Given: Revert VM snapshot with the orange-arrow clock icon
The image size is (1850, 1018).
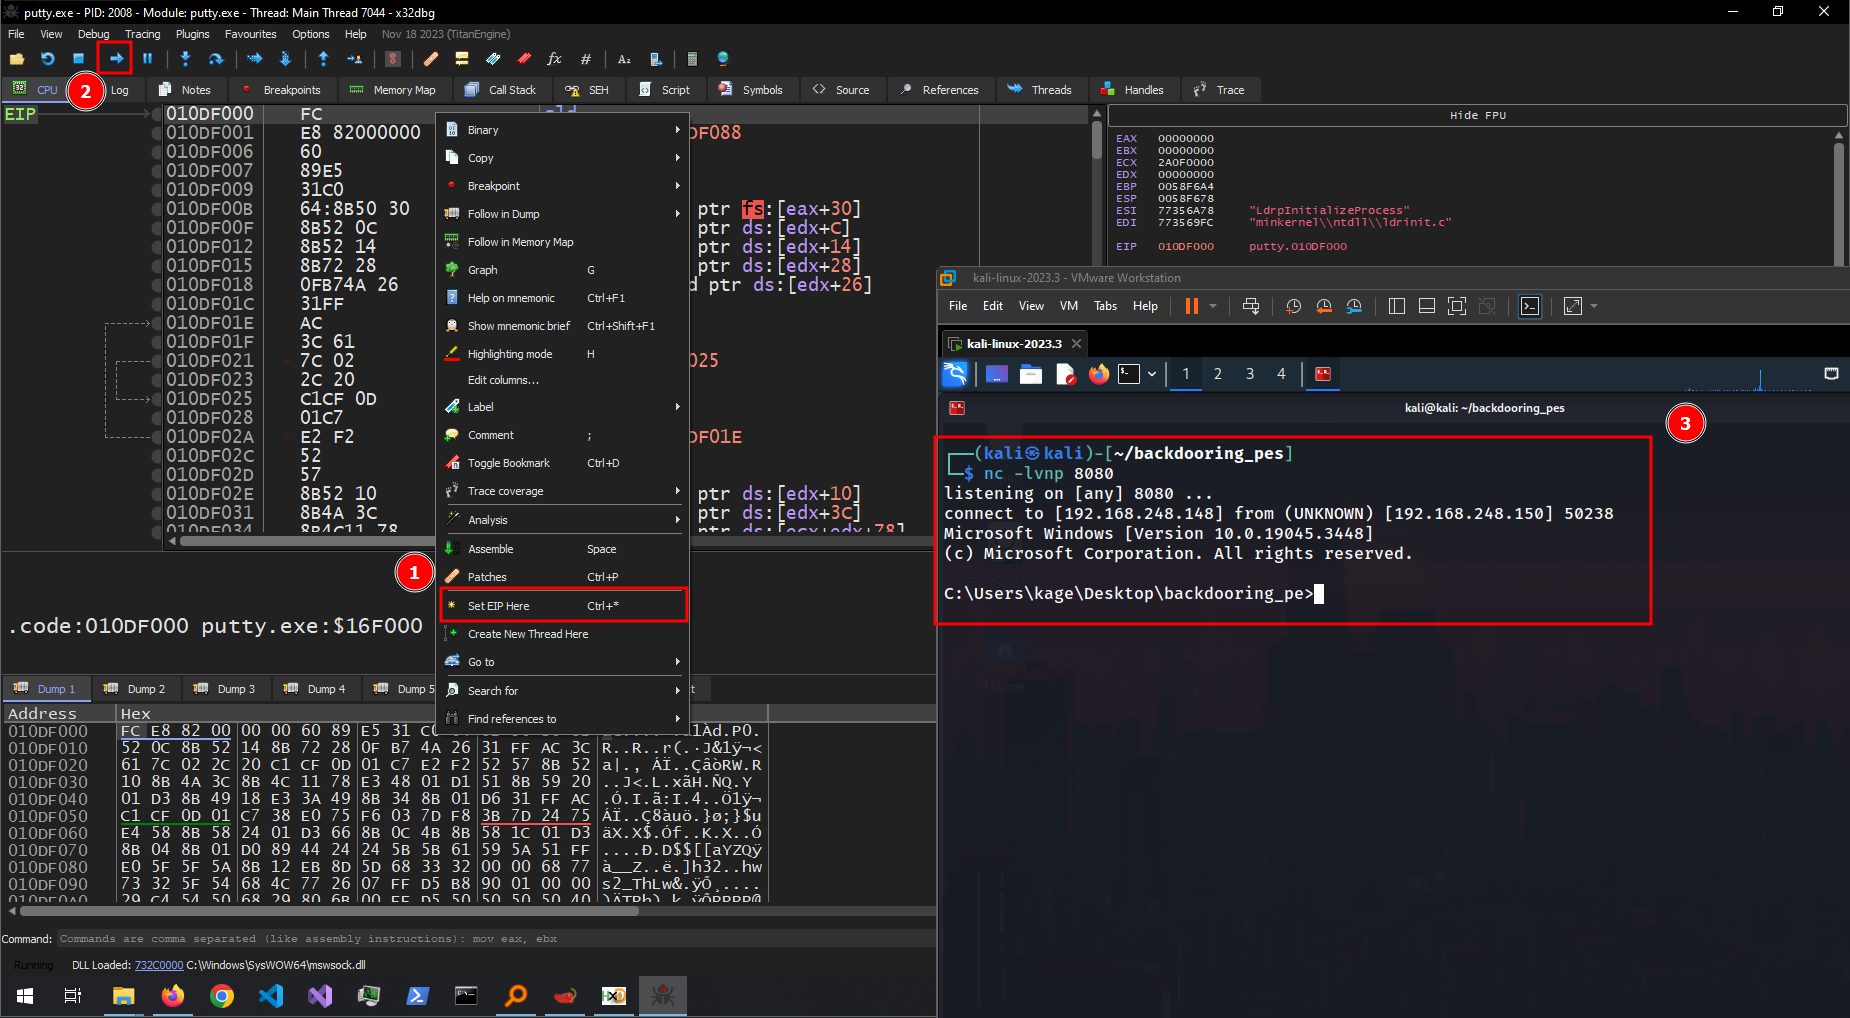Looking at the screenshot, I should 1324,306.
